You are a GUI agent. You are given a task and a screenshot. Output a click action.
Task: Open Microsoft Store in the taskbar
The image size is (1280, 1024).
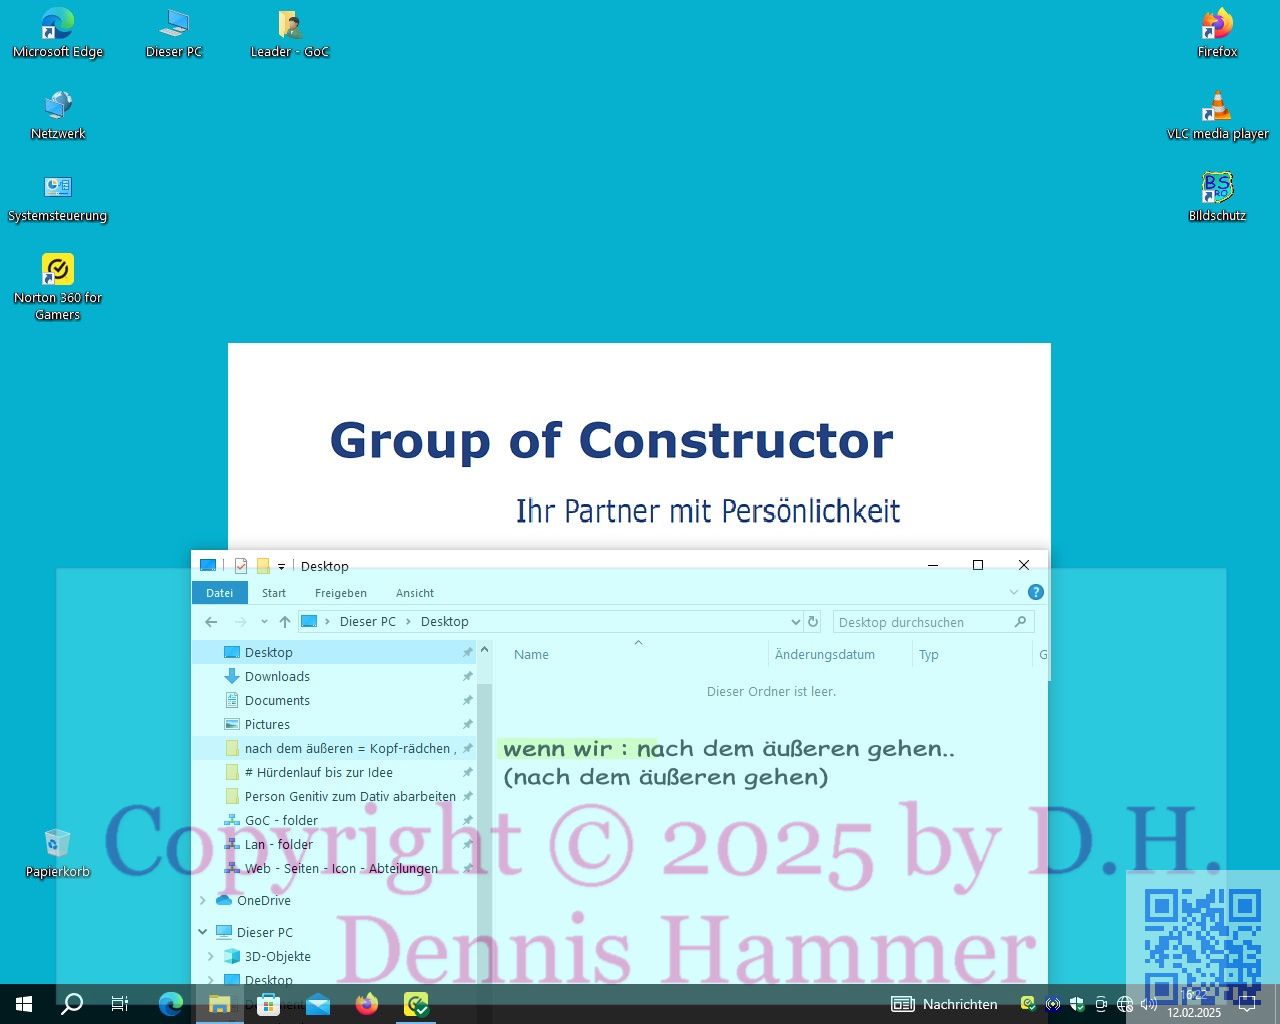click(x=268, y=1004)
